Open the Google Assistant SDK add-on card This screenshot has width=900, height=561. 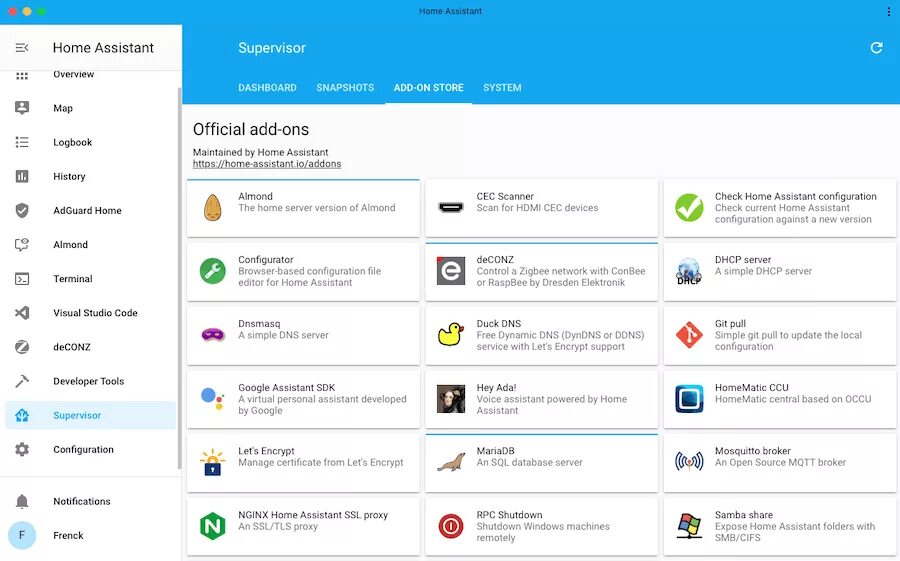point(303,399)
